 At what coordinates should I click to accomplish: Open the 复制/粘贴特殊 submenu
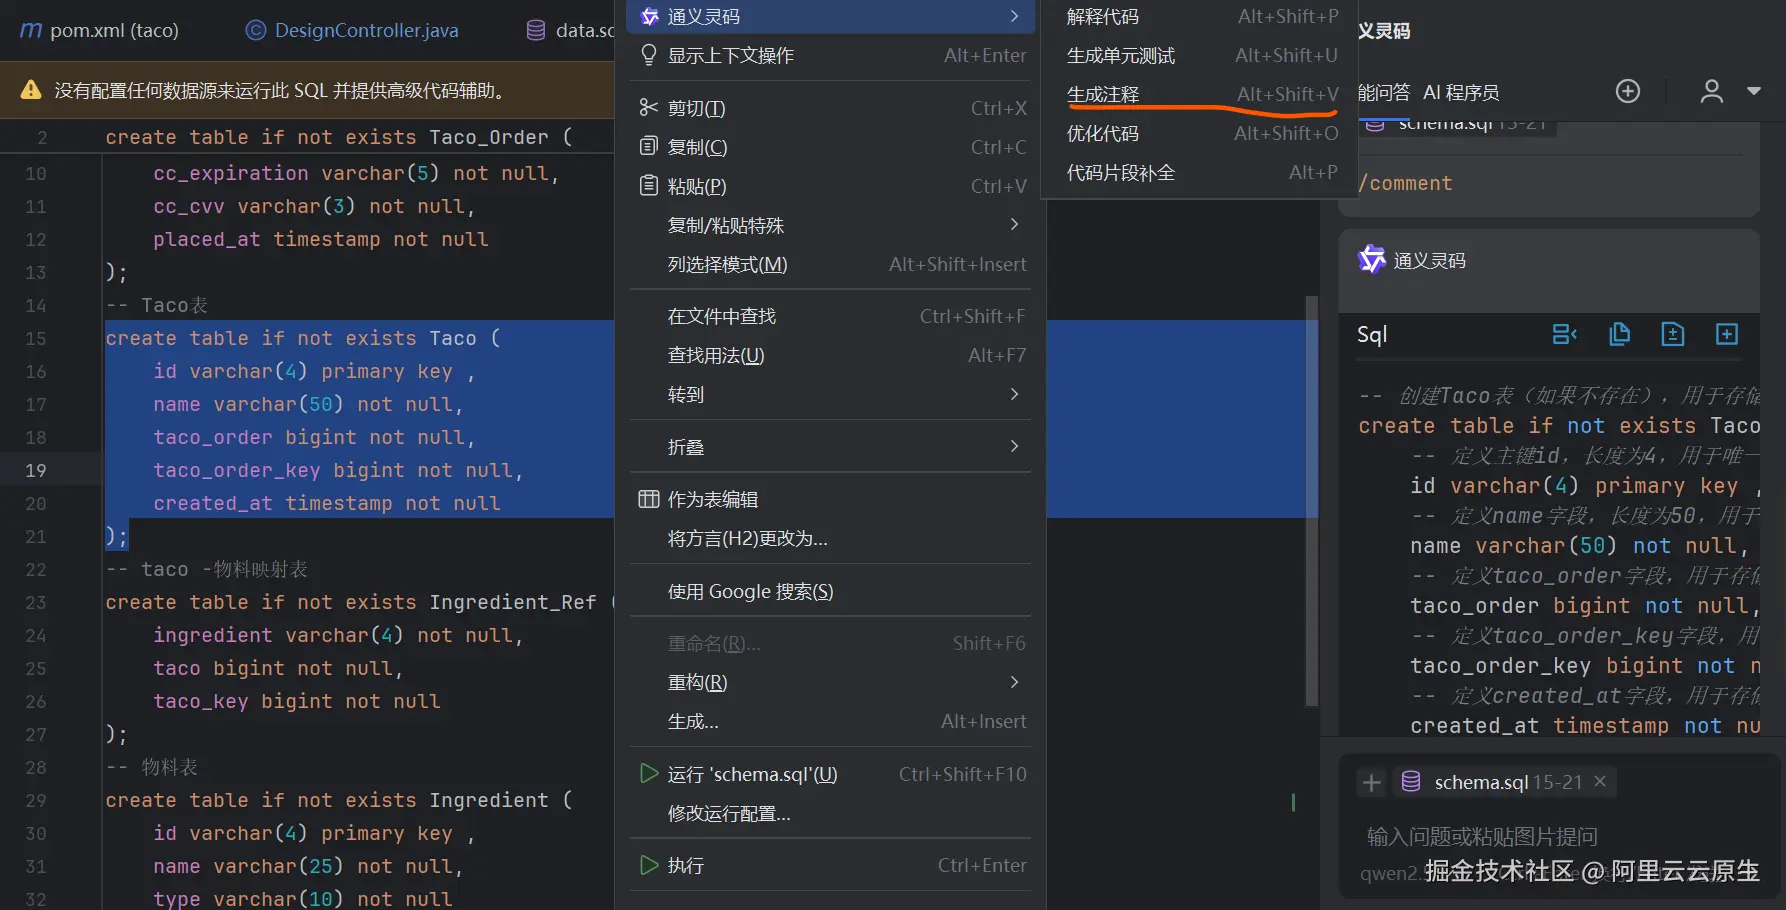pyautogui.click(x=1014, y=225)
